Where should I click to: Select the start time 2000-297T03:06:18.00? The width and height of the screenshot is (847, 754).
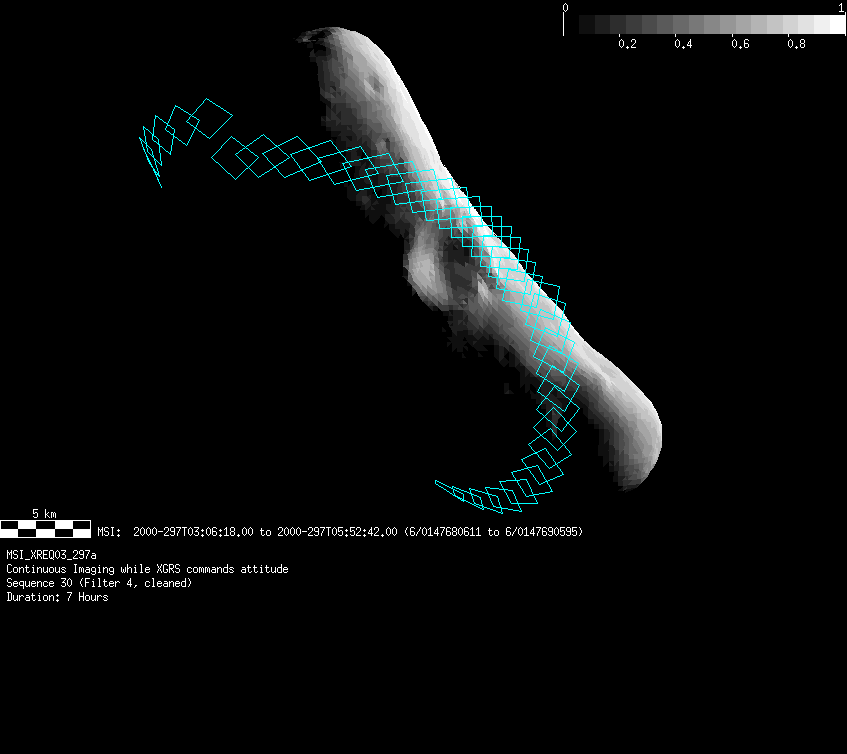pos(194,532)
